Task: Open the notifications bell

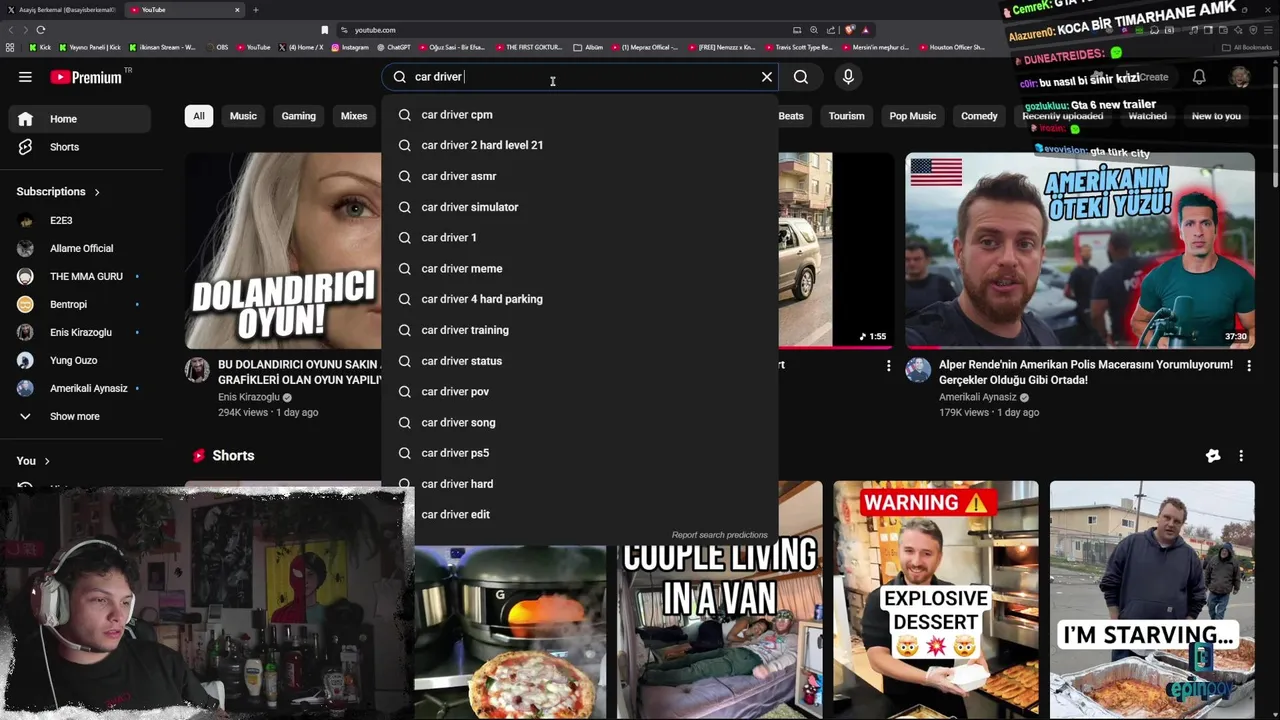Action: click(x=1199, y=77)
